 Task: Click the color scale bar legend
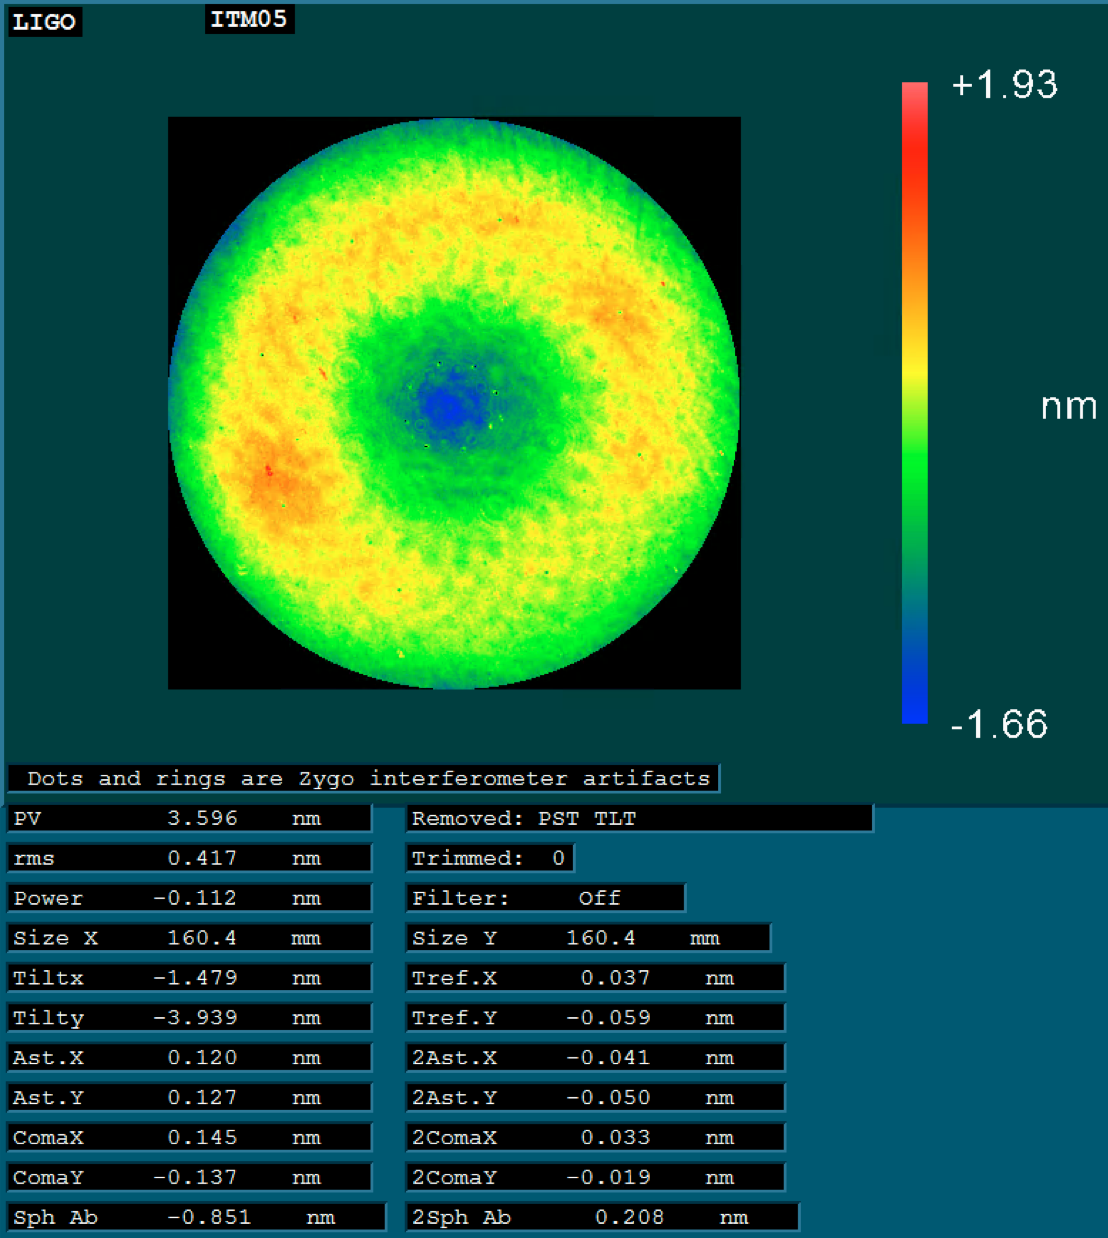914,402
